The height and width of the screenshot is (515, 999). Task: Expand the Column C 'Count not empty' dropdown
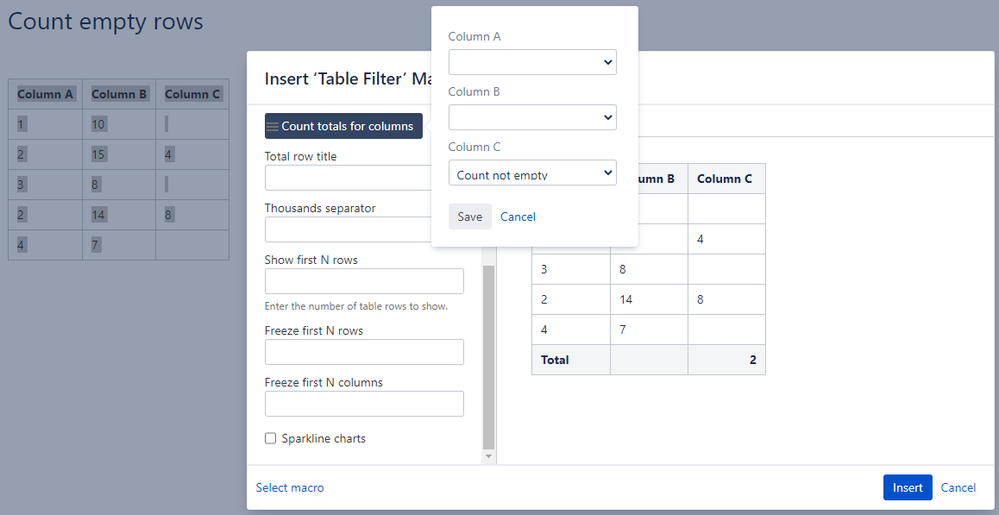(x=533, y=173)
